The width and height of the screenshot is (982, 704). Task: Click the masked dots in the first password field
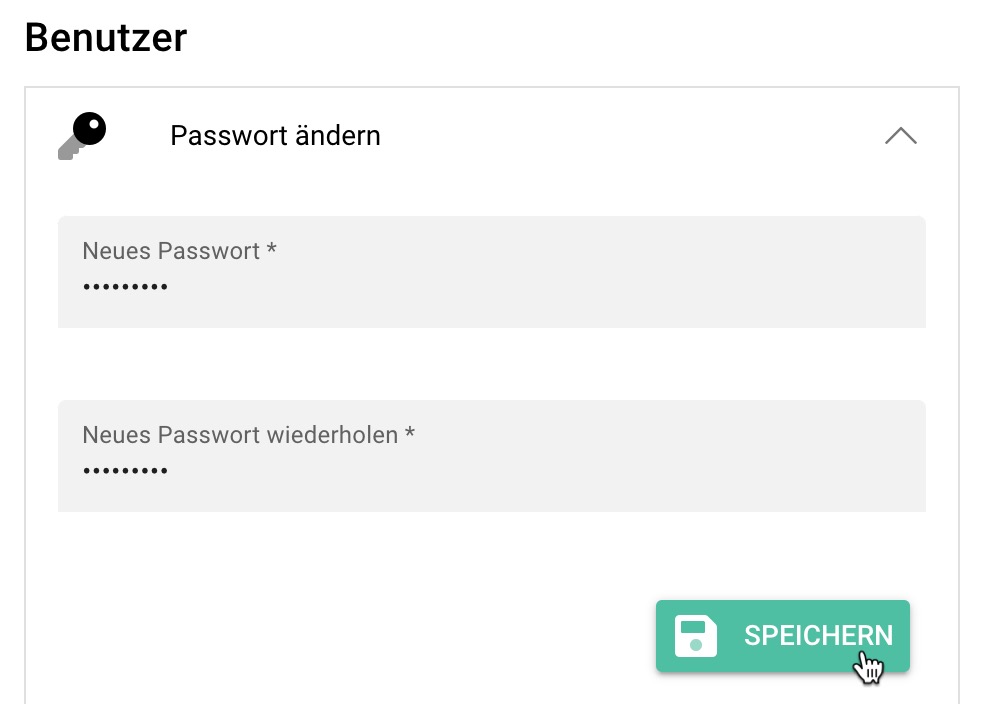point(125,286)
